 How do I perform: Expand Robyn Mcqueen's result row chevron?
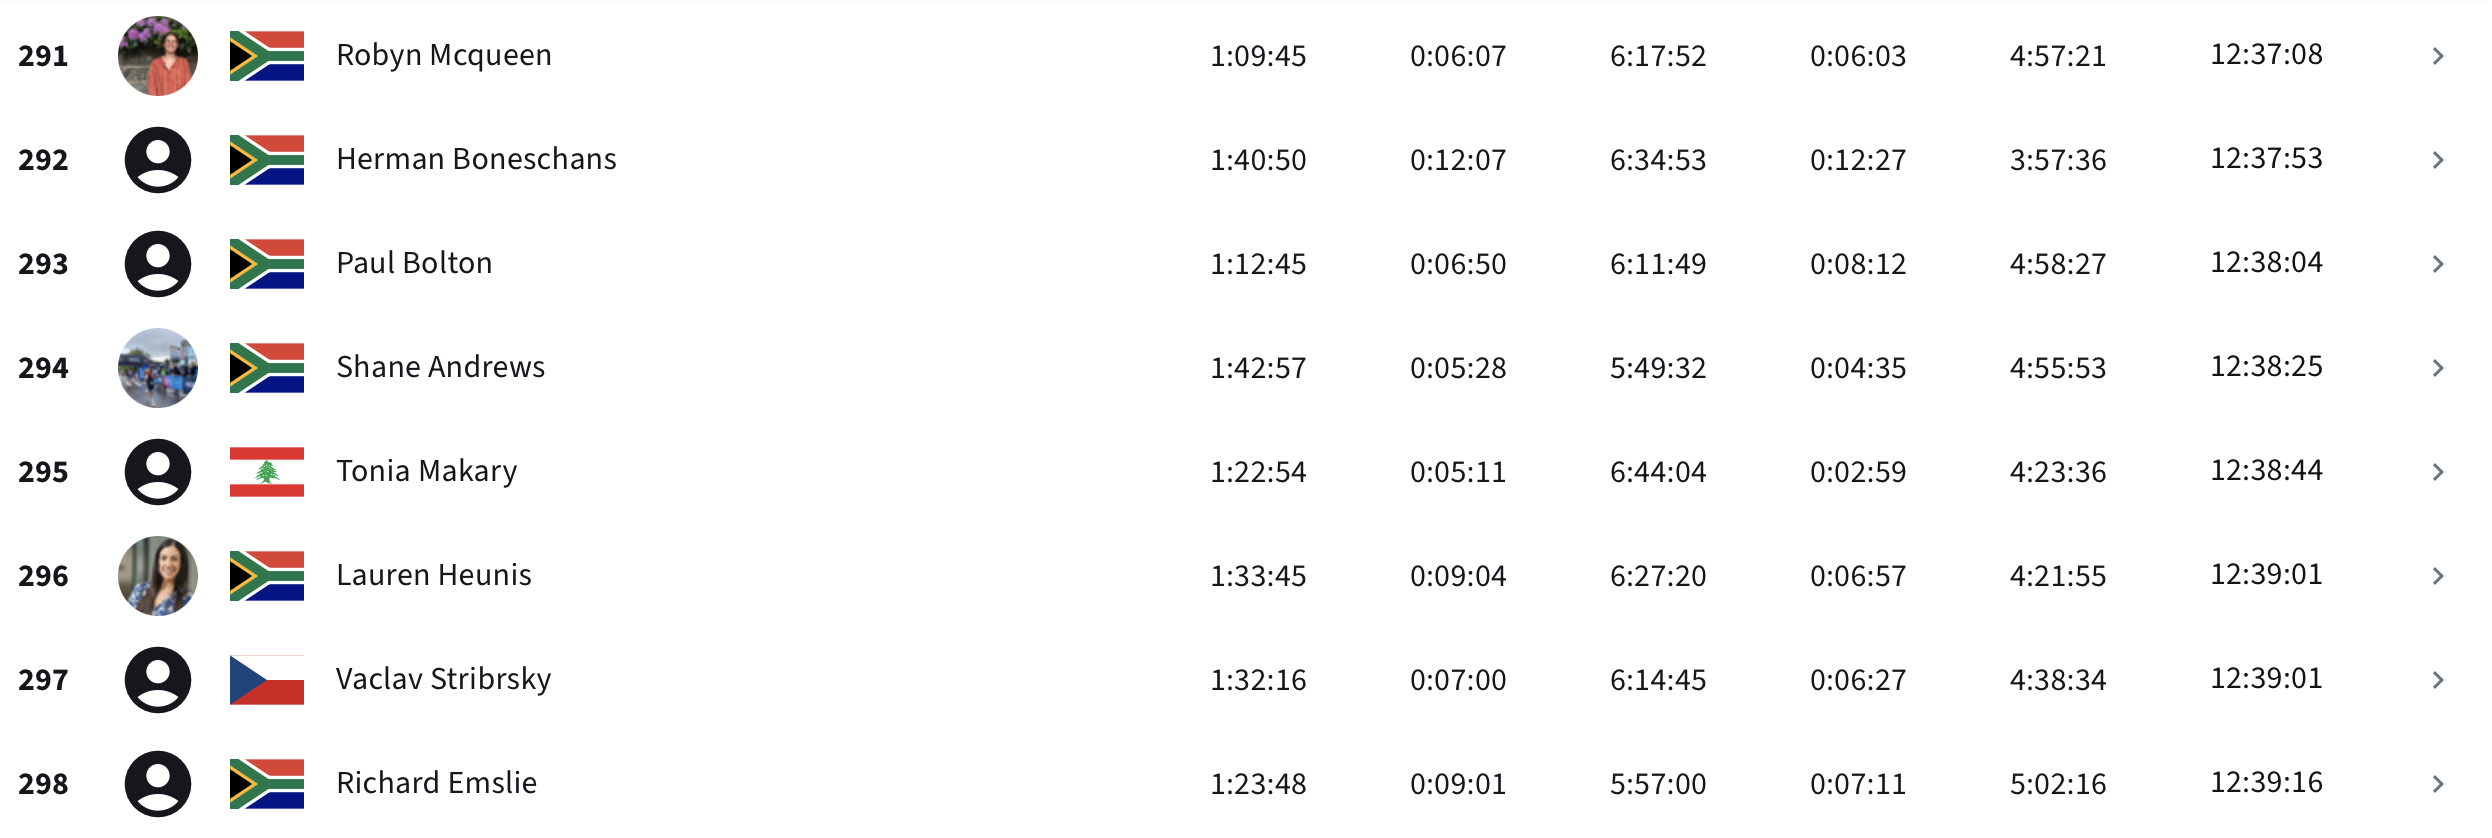pos(2438,56)
